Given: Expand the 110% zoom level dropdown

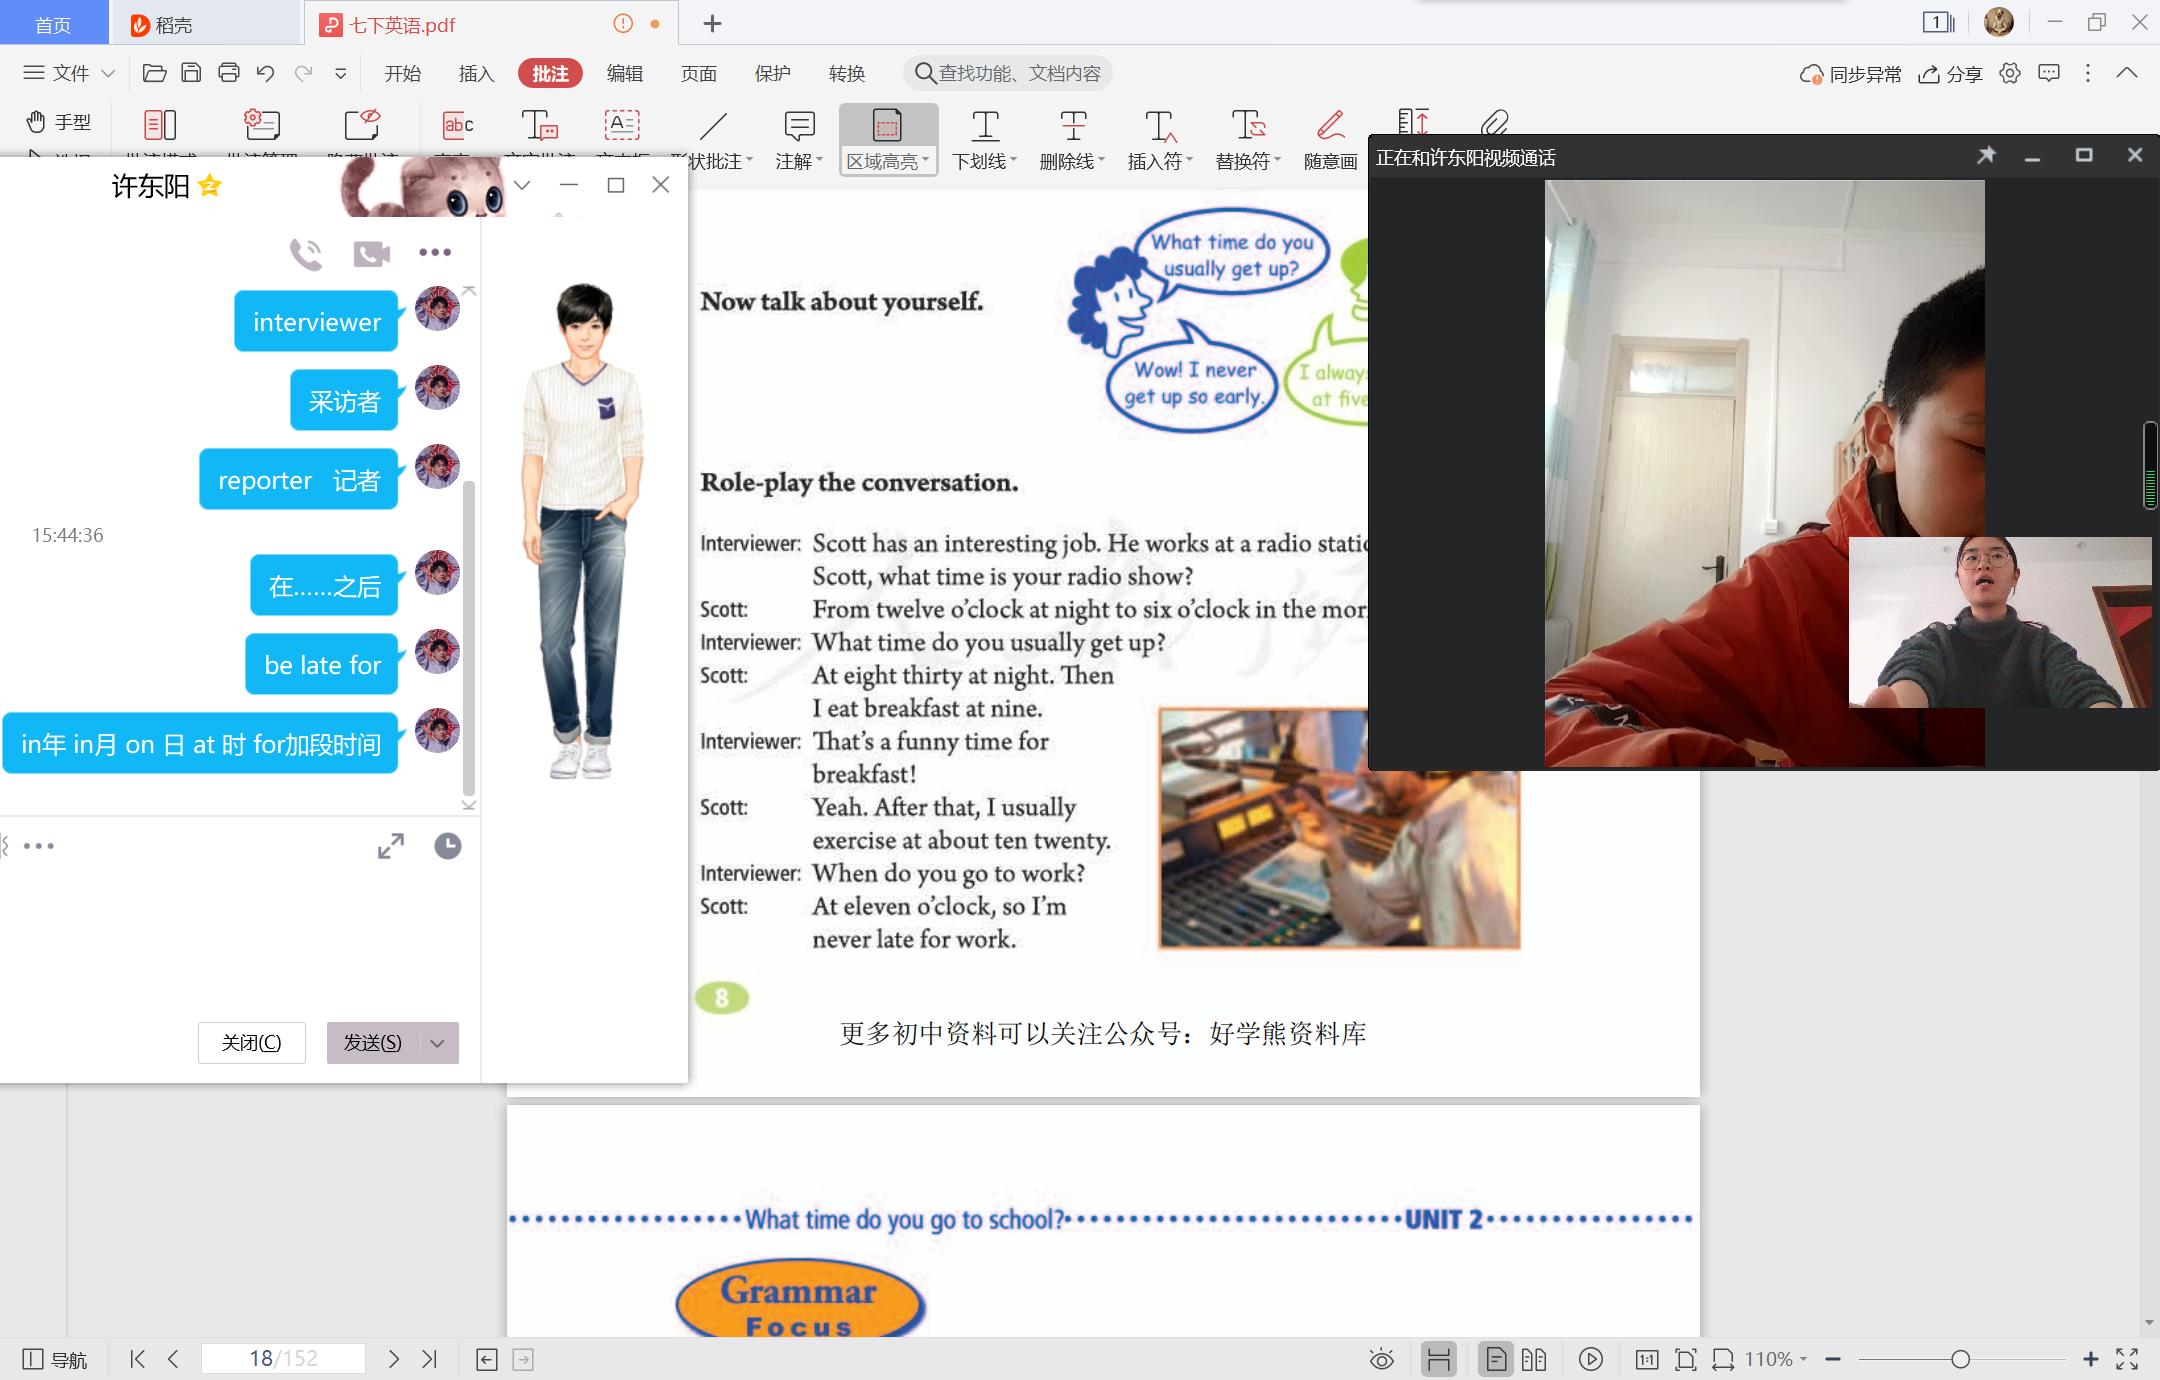Looking at the screenshot, I should [x=1776, y=1359].
